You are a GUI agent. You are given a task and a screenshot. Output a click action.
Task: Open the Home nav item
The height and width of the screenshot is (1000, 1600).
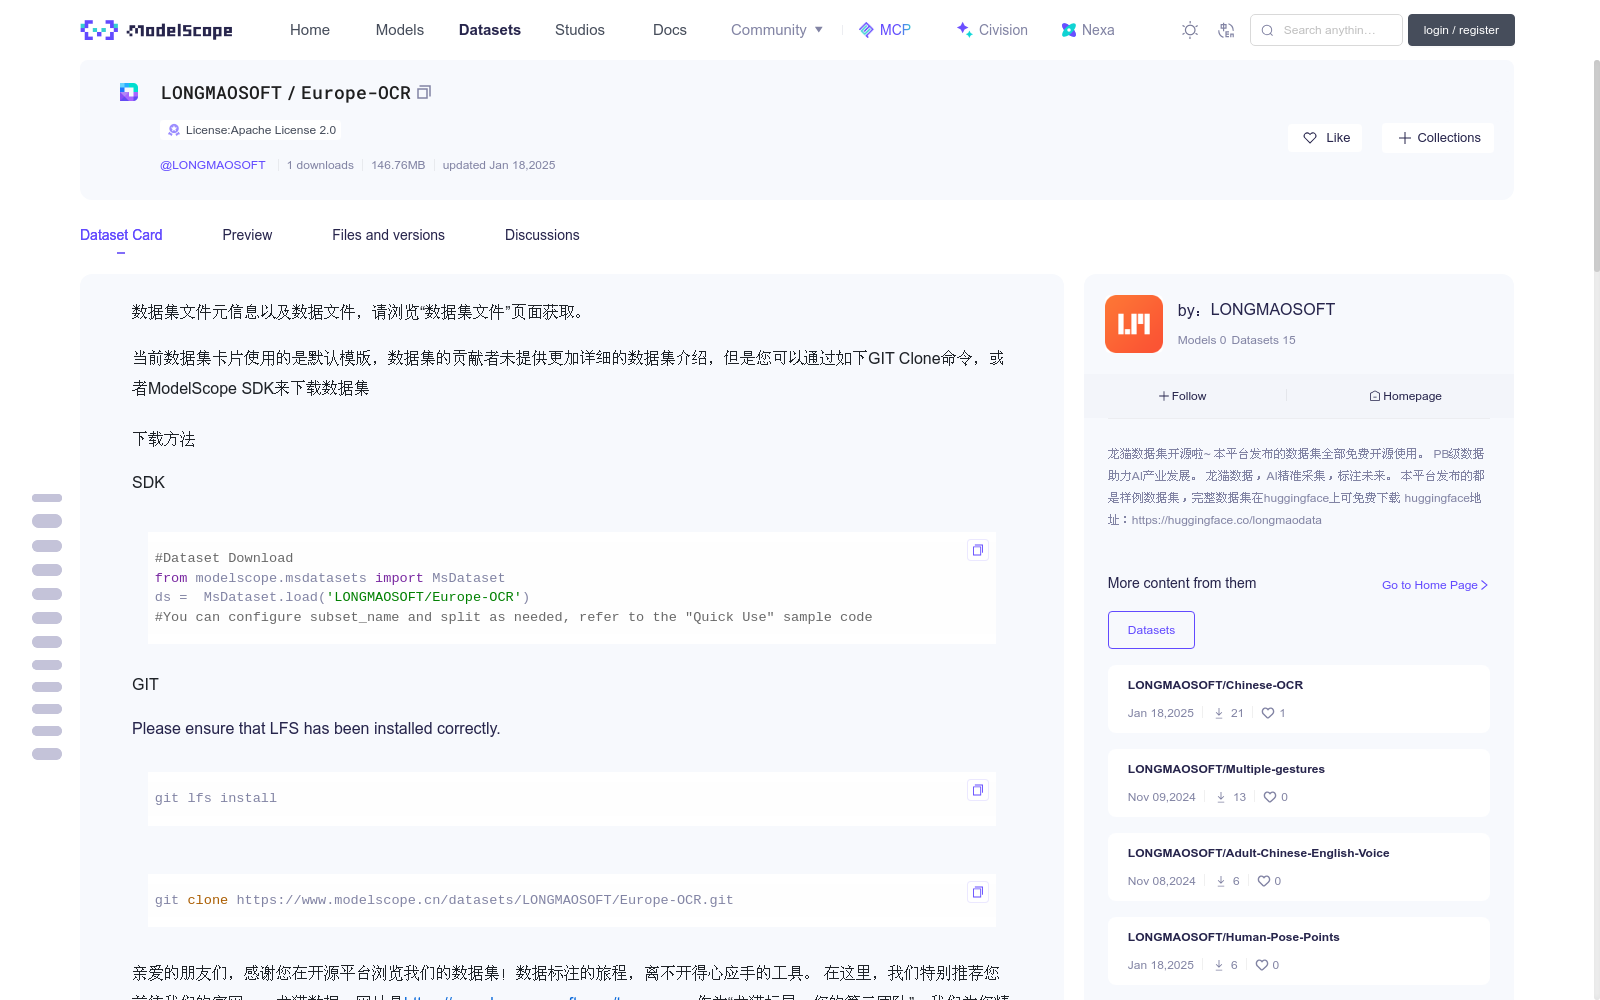[310, 30]
